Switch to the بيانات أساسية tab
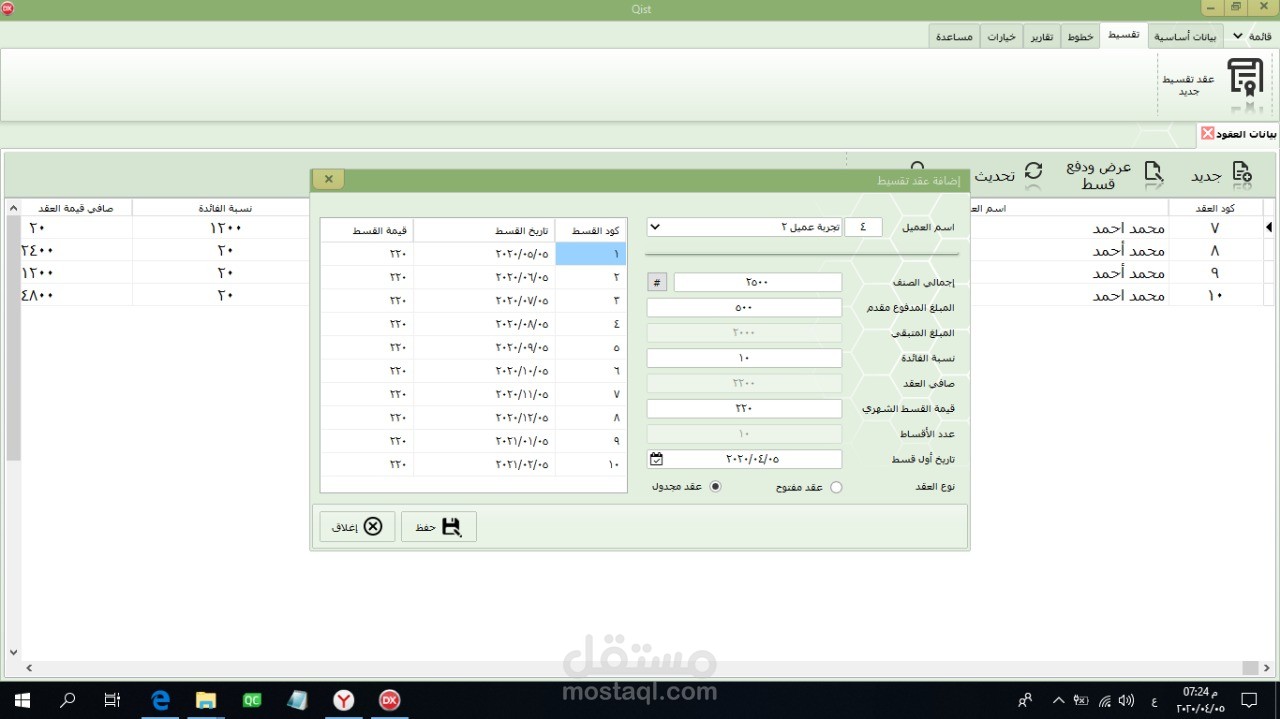 1185,36
